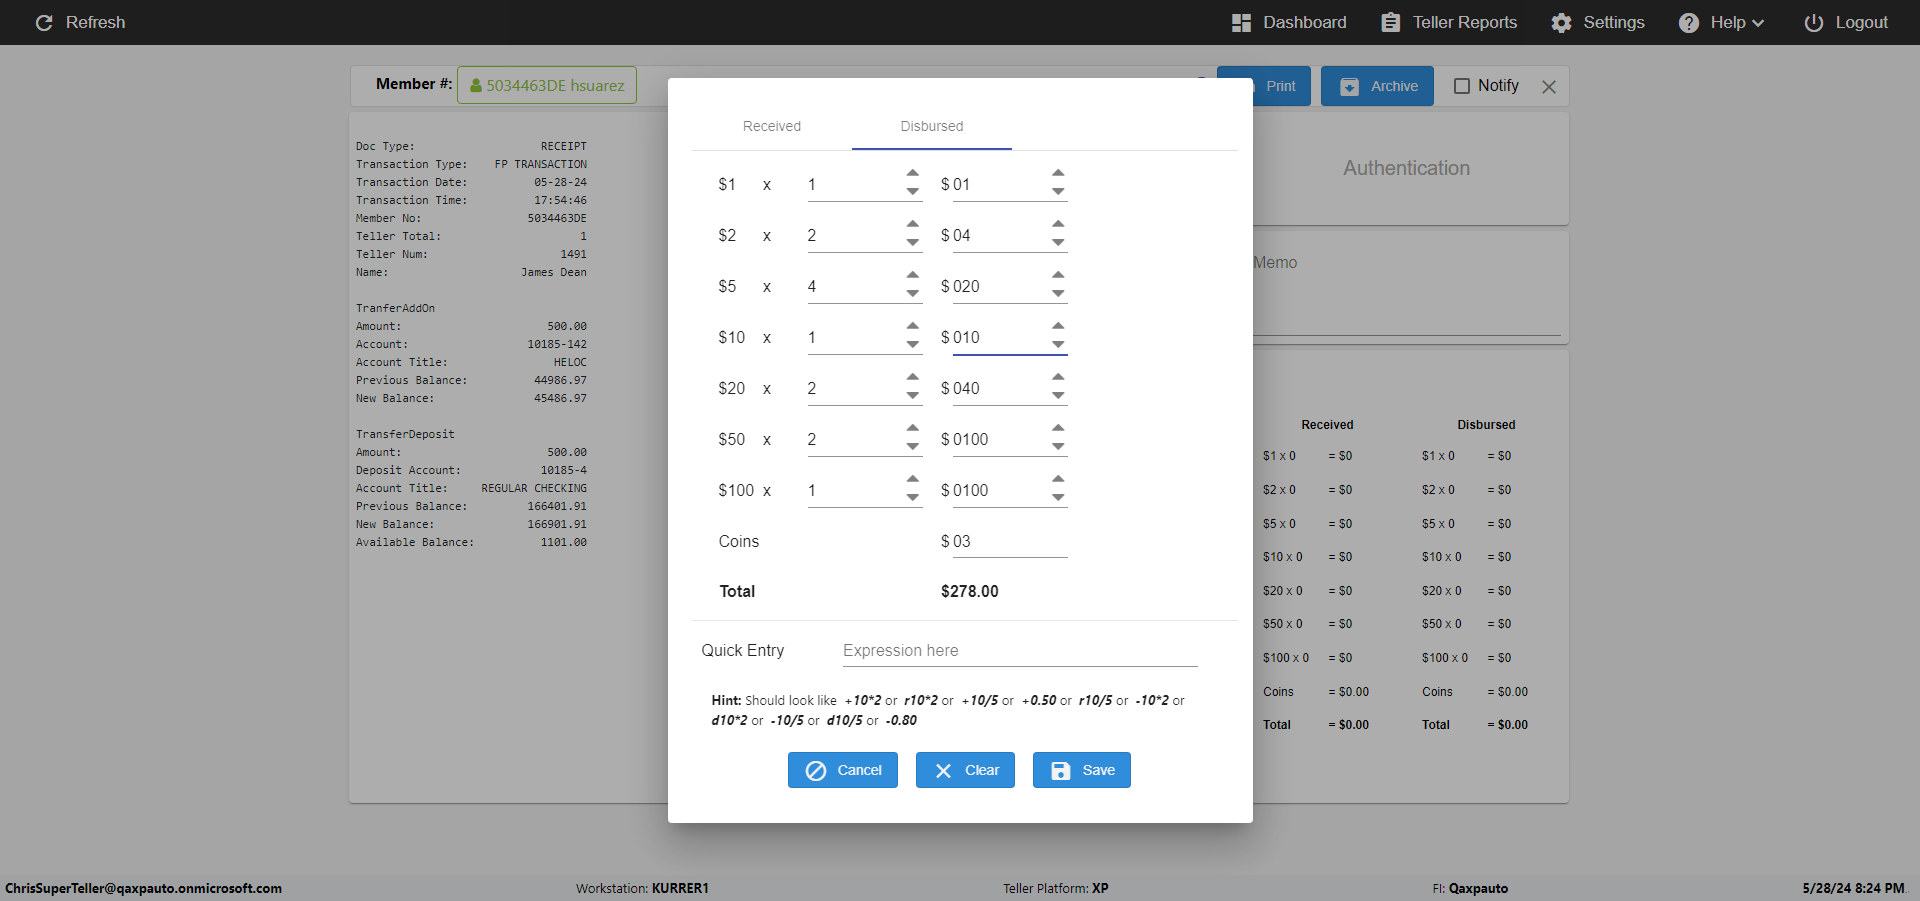Decrease the $50 amount value
This screenshot has width=1920, height=901.
[1058, 446]
